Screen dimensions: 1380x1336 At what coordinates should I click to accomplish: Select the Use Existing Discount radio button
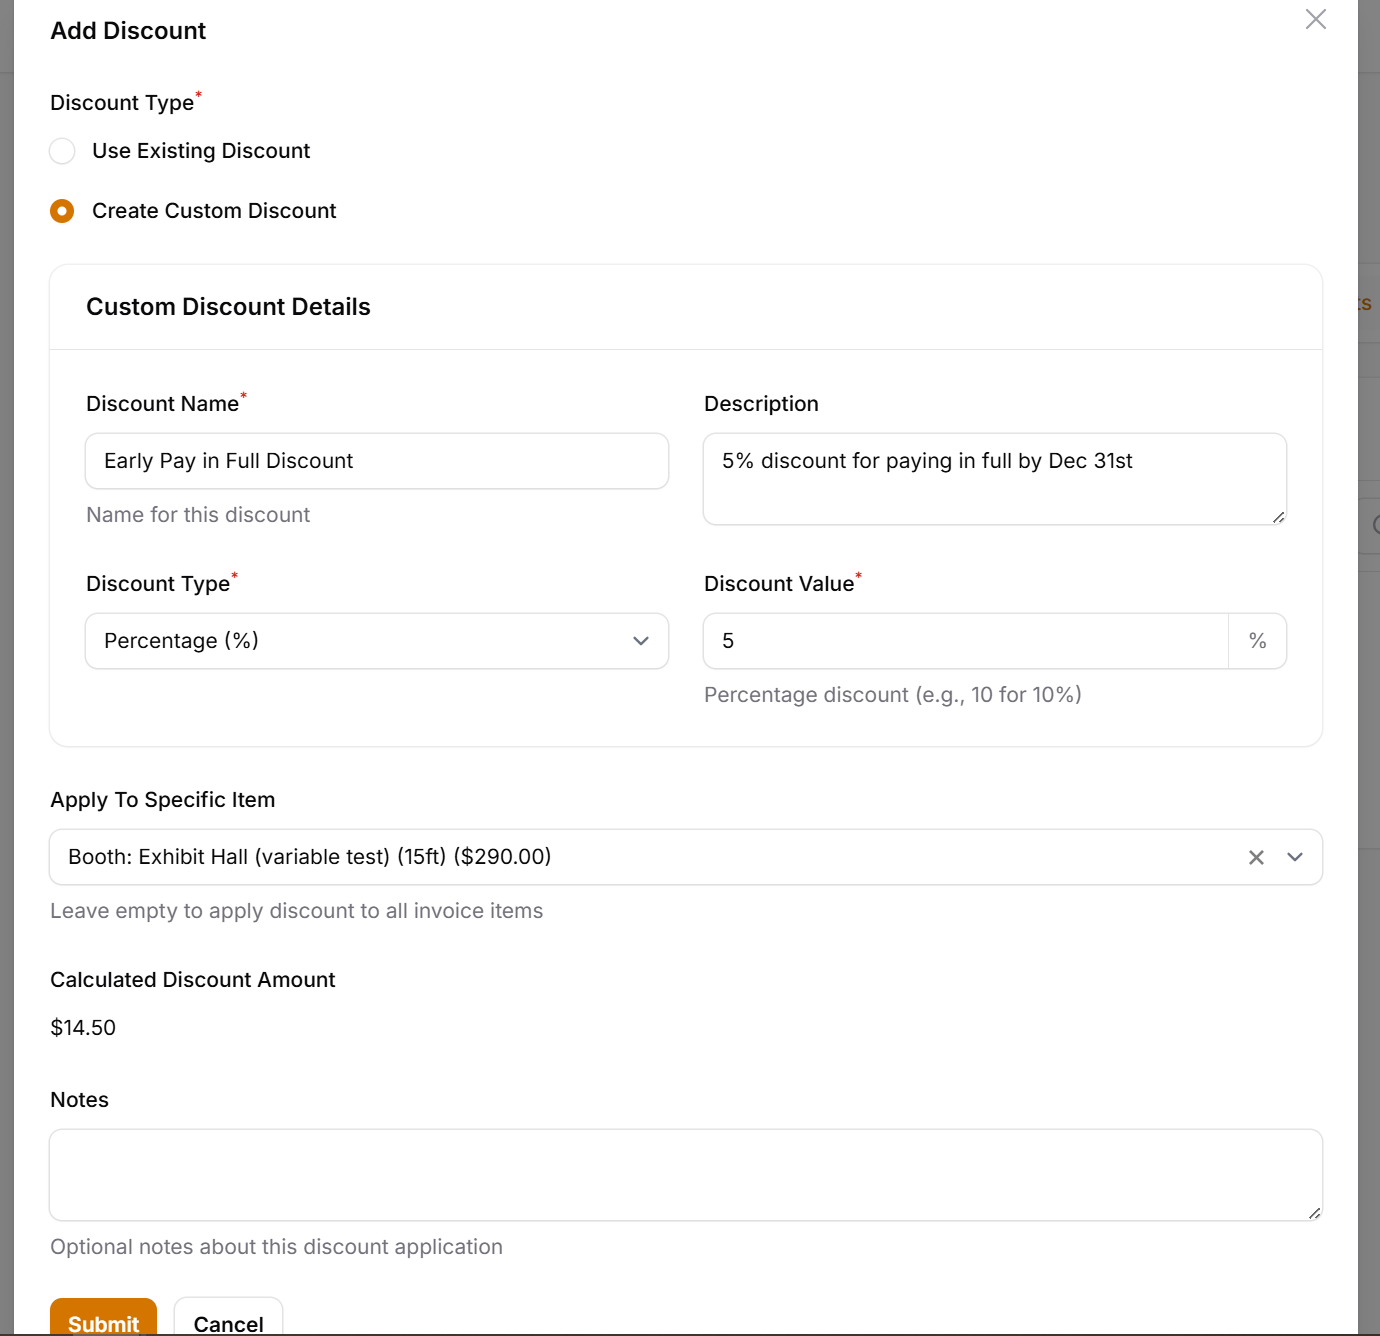pyautogui.click(x=62, y=151)
